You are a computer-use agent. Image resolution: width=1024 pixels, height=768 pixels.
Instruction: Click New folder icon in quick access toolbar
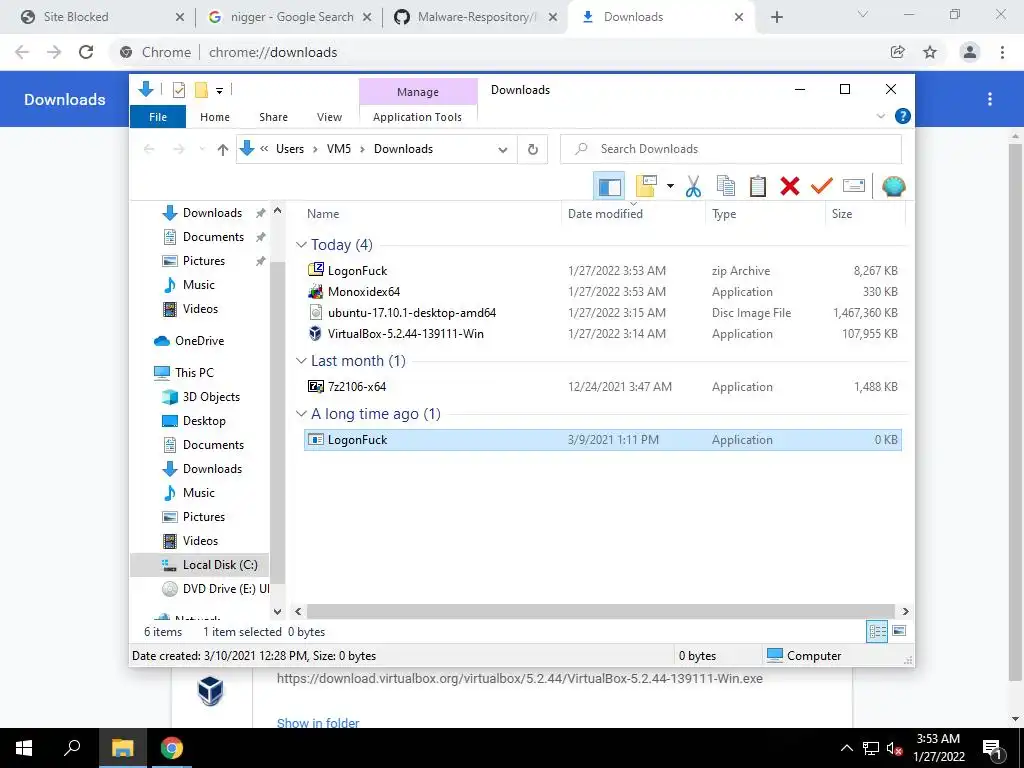pos(201,90)
